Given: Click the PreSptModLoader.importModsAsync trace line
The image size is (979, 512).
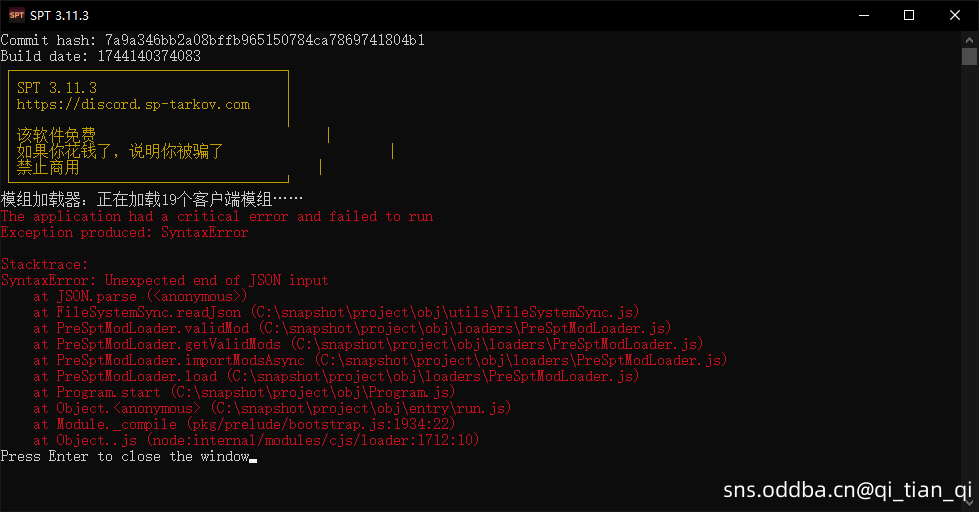Looking at the screenshot, I should coord(380,360).
